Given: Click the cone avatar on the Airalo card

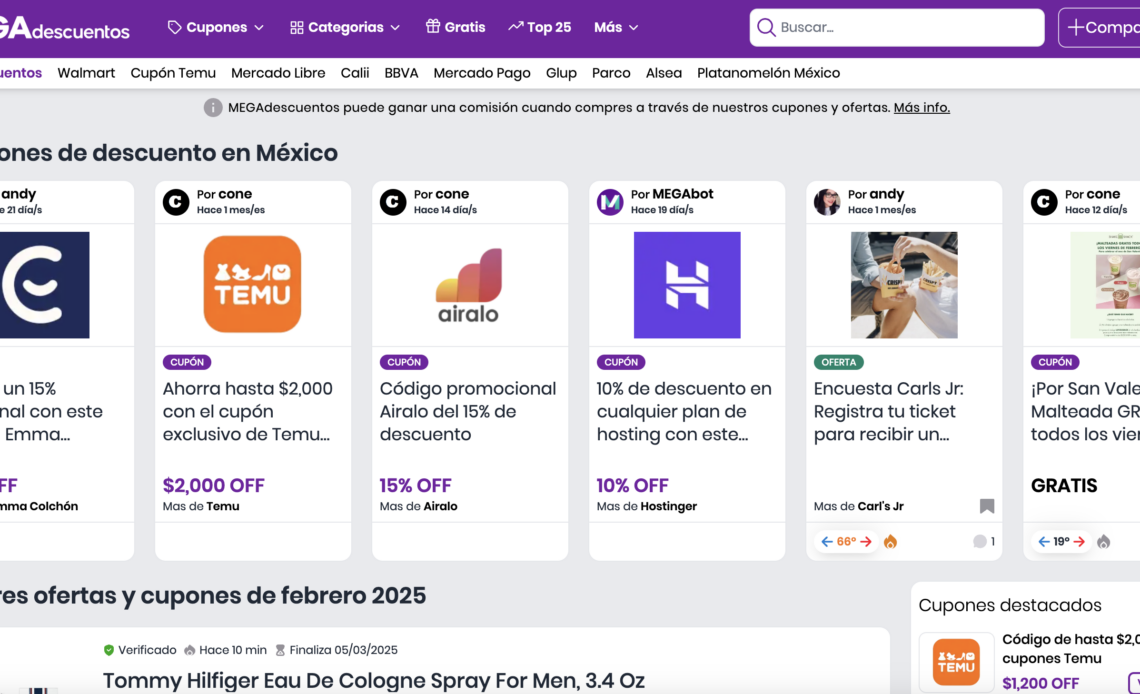Looking at the screenshot, I should [393, 201].
